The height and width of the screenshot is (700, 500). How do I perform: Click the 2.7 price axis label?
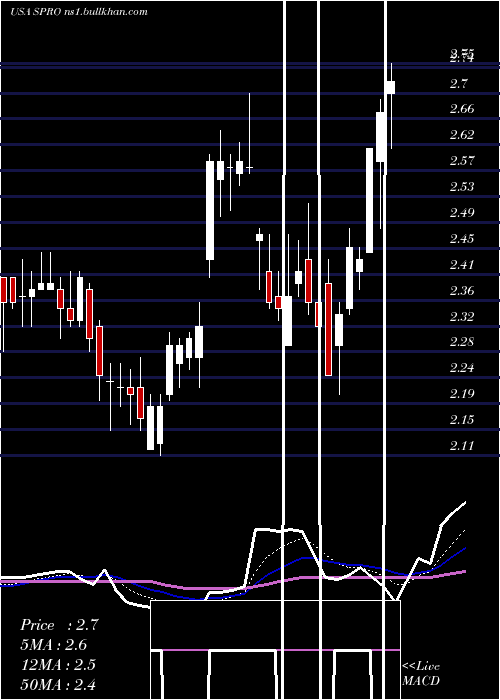(x=461, y=83)
